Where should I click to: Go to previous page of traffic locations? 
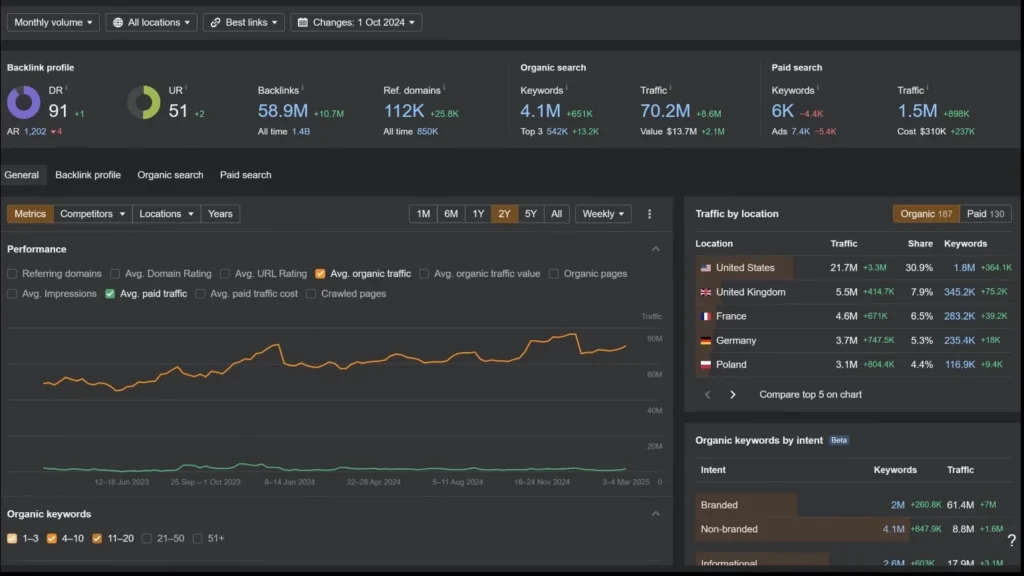click(x=708, y=395)
